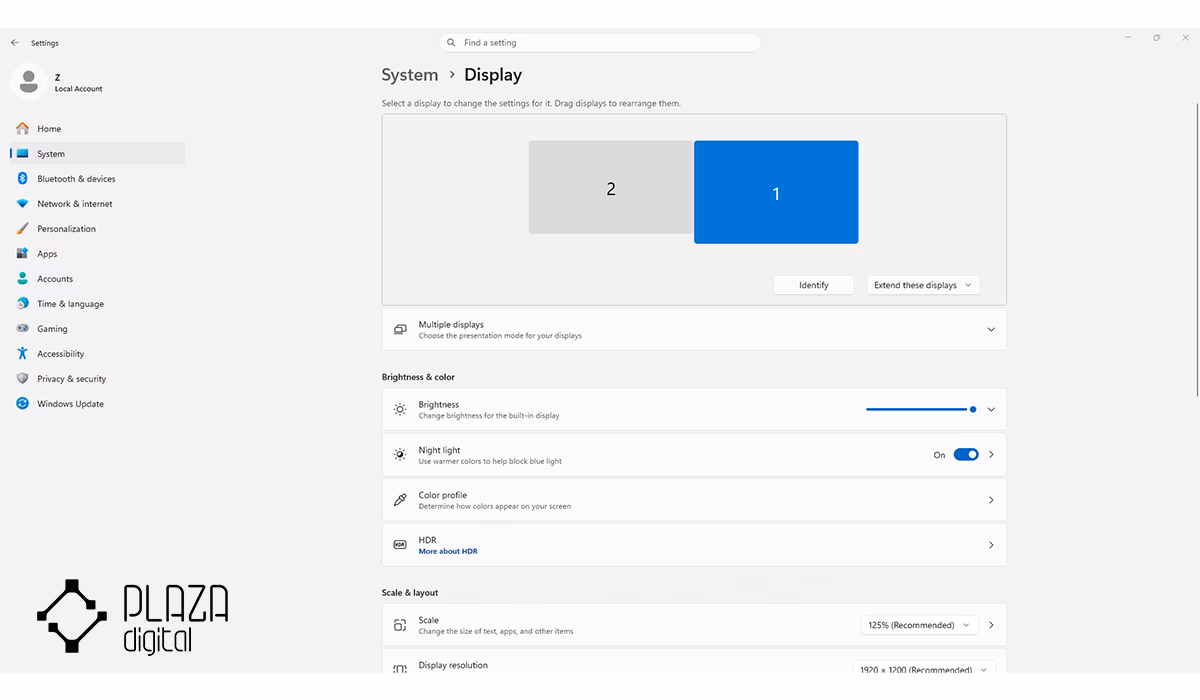Click the Scale row chevron arrow
This screenshot has width=1200, height=700.
[991, 625]
